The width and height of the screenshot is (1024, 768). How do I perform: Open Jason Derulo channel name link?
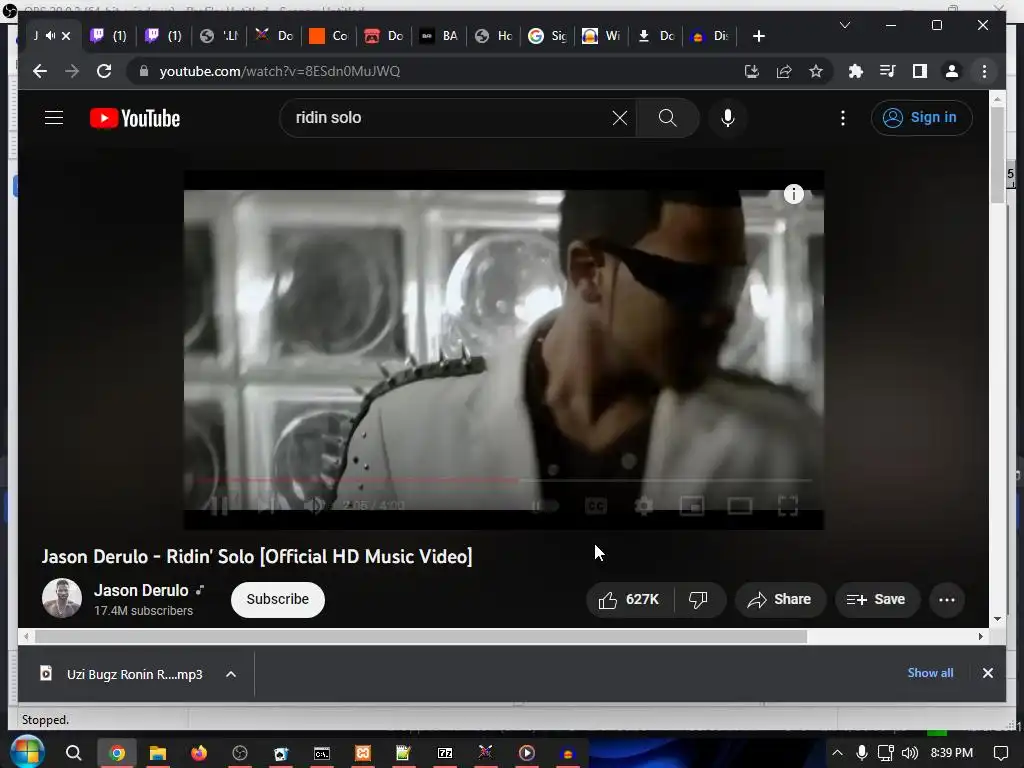coord(141,590)
